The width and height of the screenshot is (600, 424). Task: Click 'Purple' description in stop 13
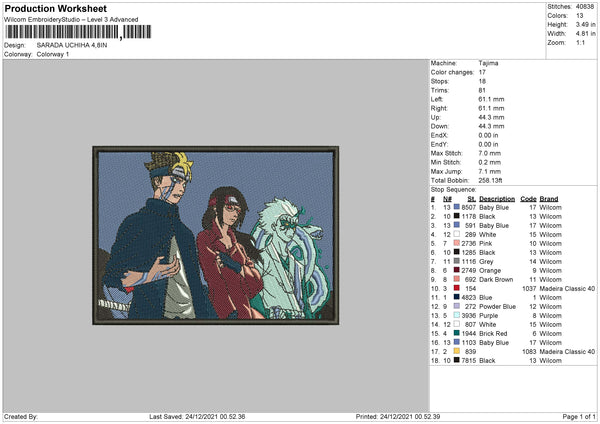[488, 316]
